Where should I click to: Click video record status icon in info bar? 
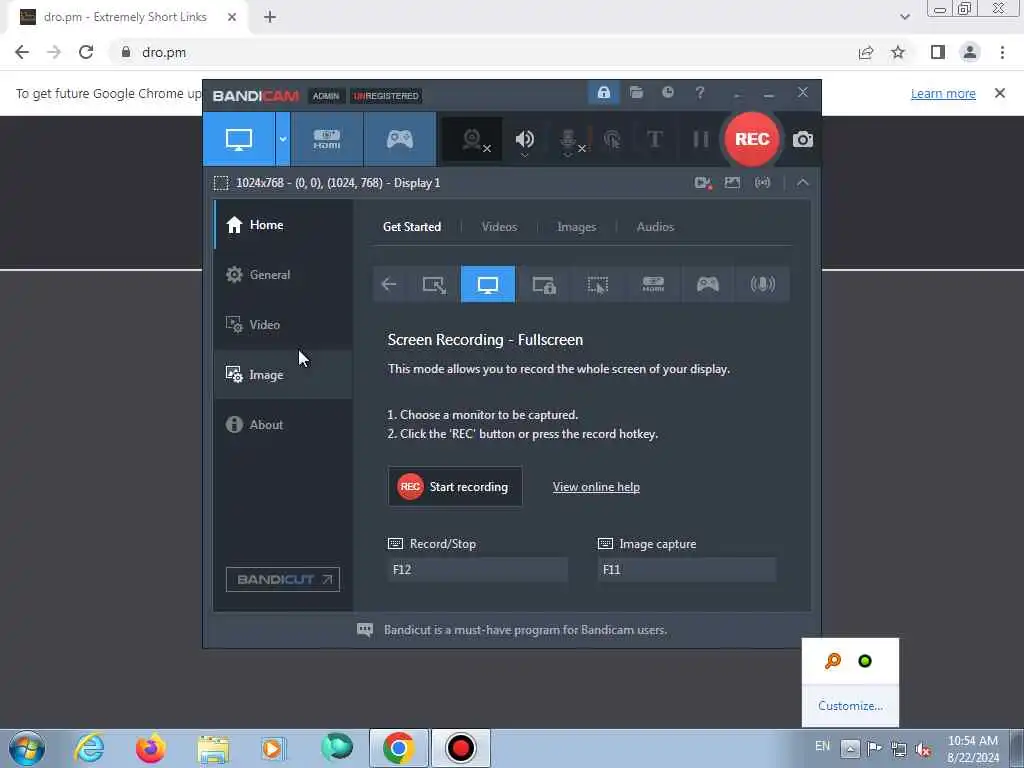703,183
